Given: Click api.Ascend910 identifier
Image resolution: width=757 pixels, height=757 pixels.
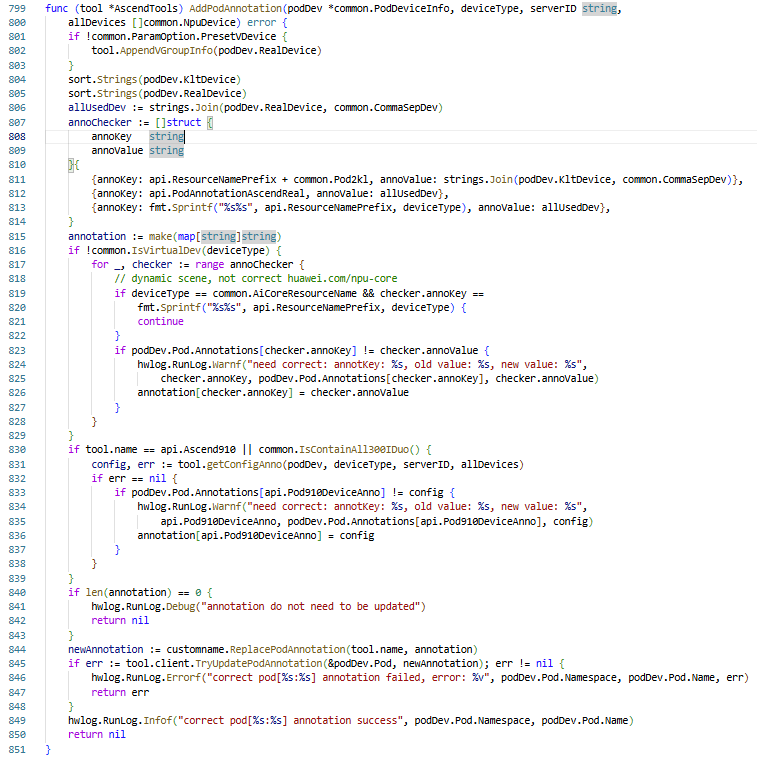Looking at the screenshot, I should pyautogui.click(x=198, y=449).
